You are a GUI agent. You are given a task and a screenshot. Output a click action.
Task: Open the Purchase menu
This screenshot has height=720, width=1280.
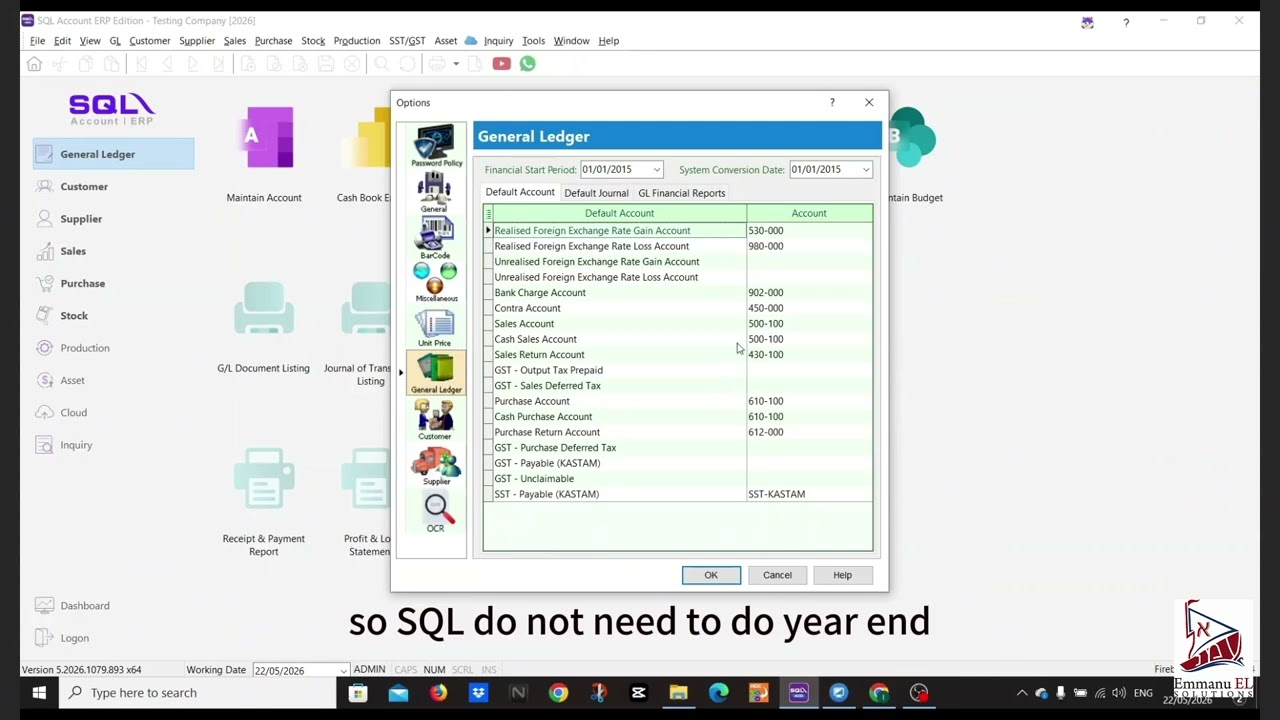(x=273, y=41)
